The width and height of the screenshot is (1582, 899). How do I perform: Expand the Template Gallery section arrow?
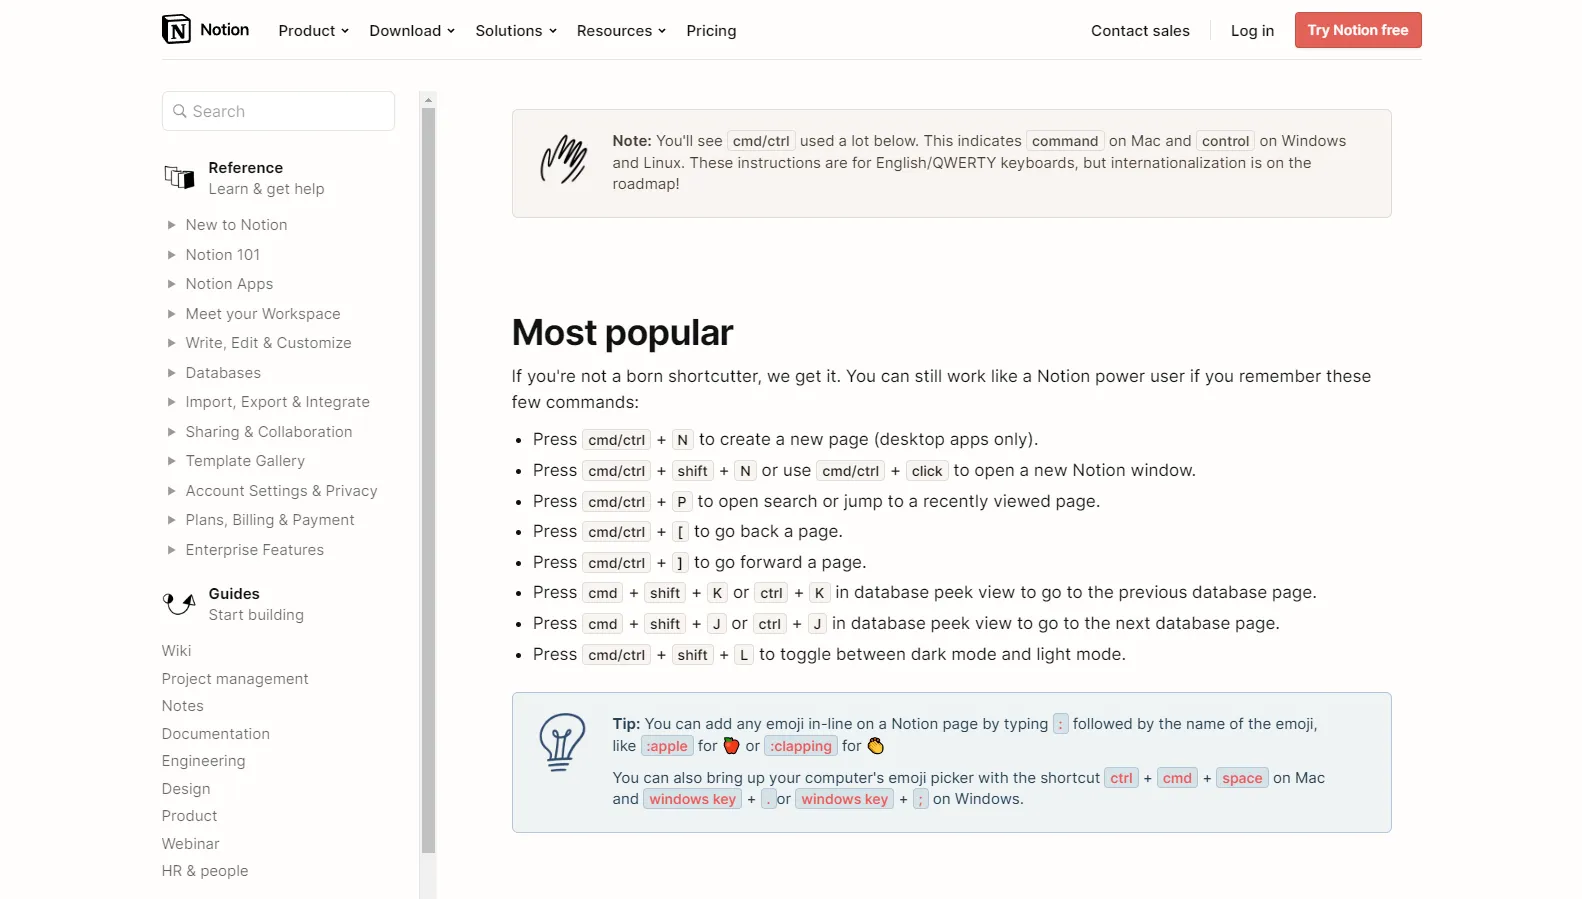(171, 461)
